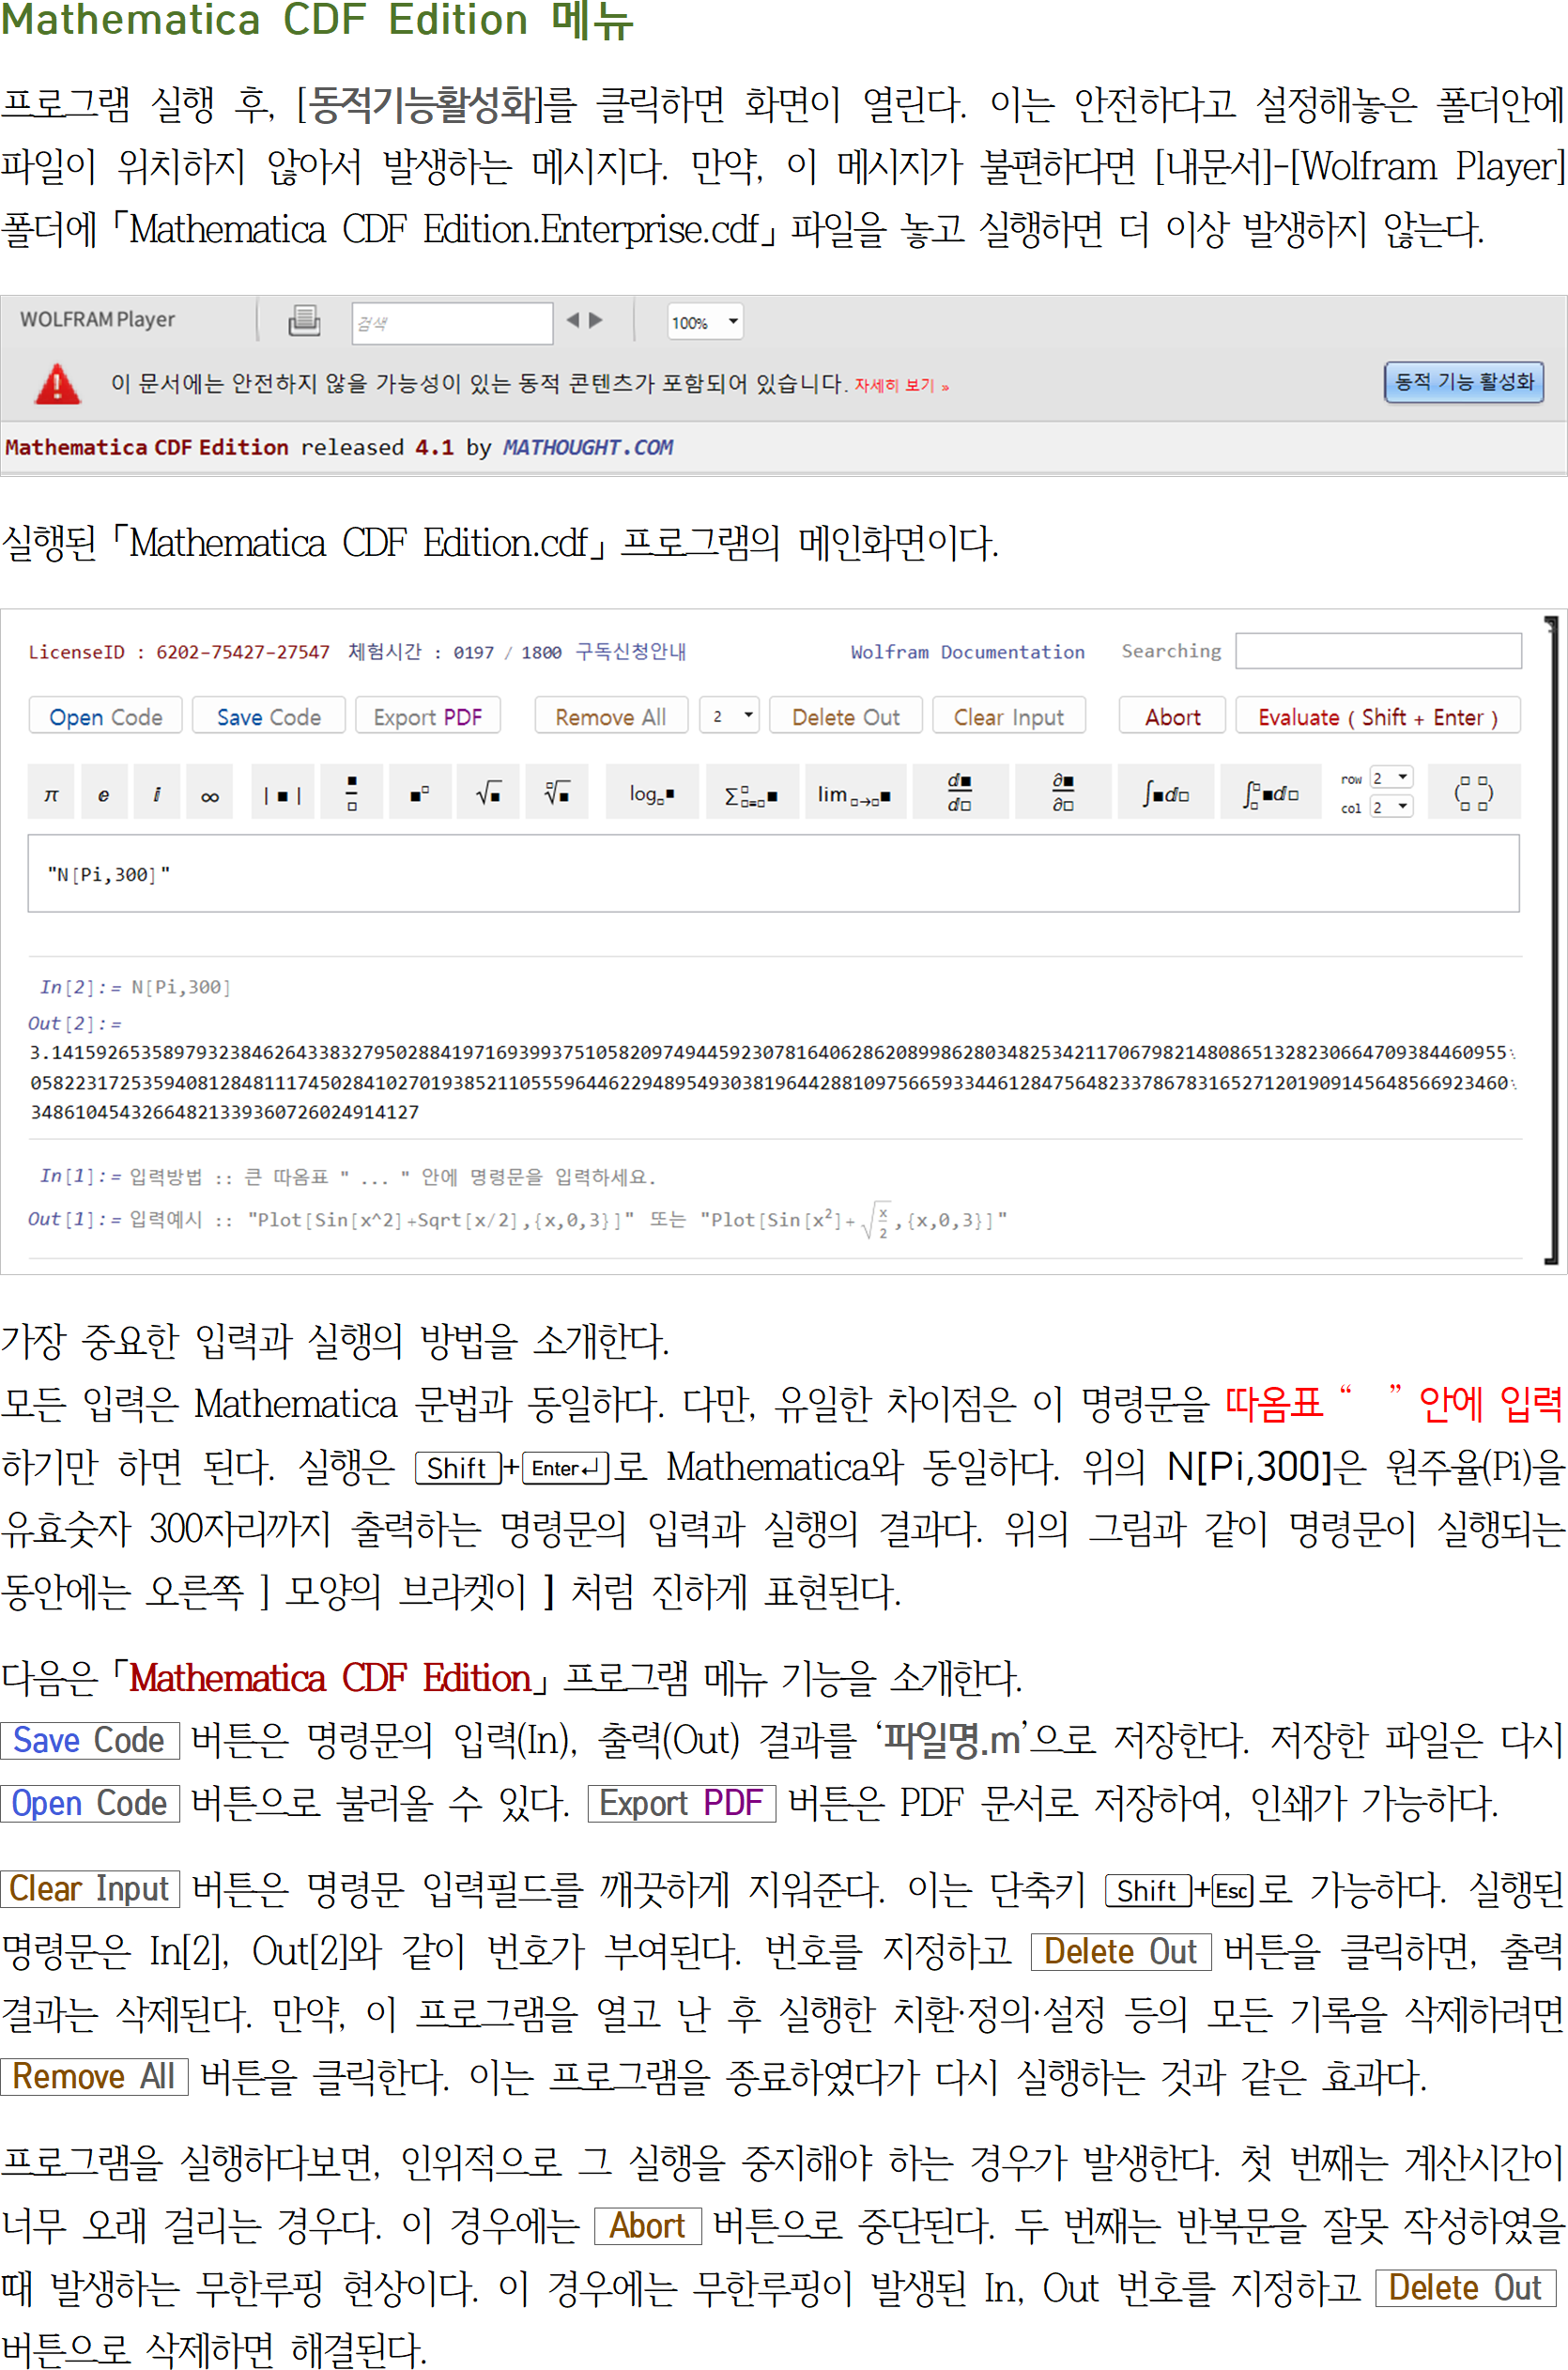Click the LicenseID : 6202-75427-27547 text
The width and height of the screenshot is (1568, 2370).
click(179, 652)
